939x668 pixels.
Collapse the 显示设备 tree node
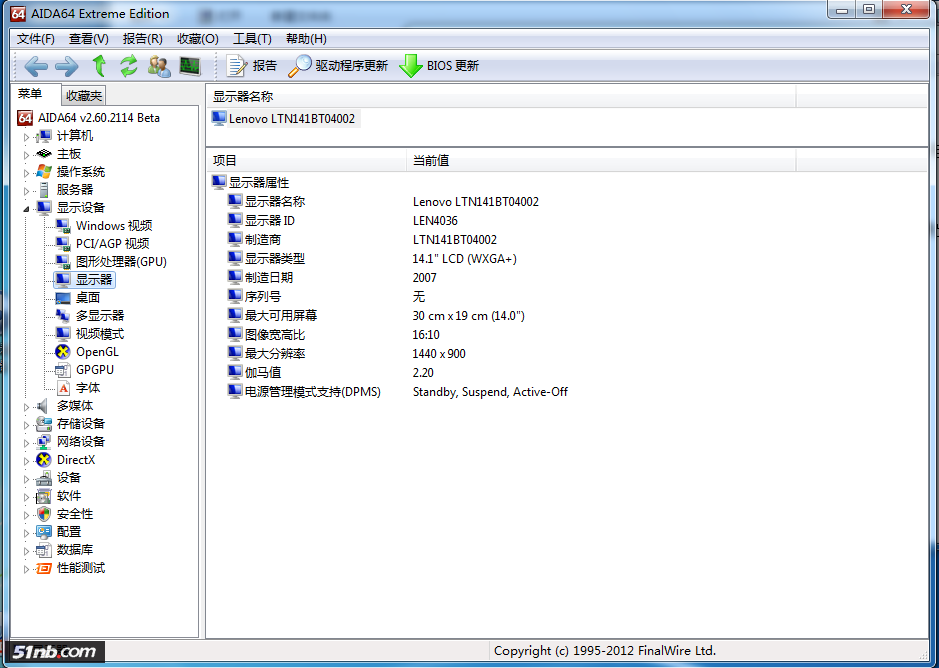click(x=28, y=207)
